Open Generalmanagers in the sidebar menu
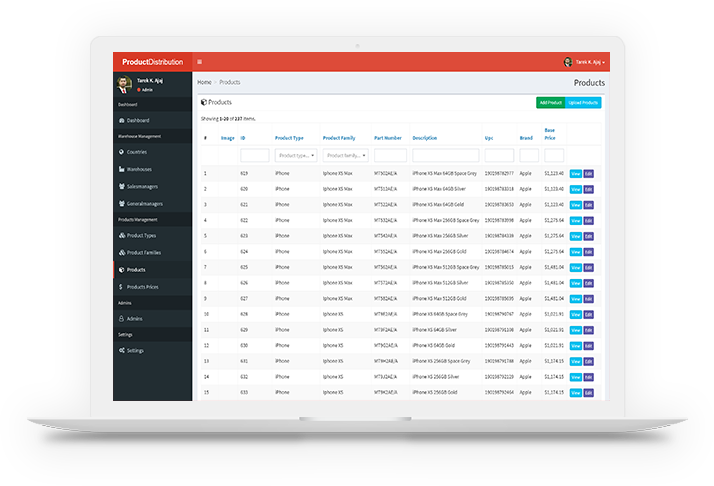 pos(145,203)
